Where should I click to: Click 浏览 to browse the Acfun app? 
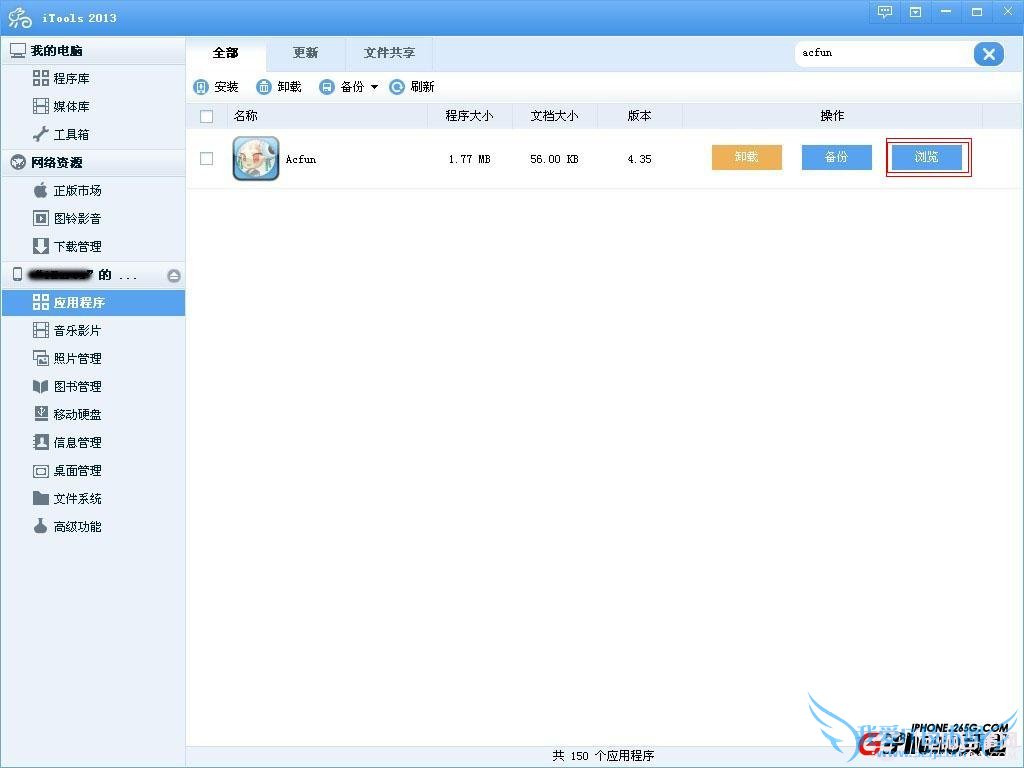(x=928, y=157)
